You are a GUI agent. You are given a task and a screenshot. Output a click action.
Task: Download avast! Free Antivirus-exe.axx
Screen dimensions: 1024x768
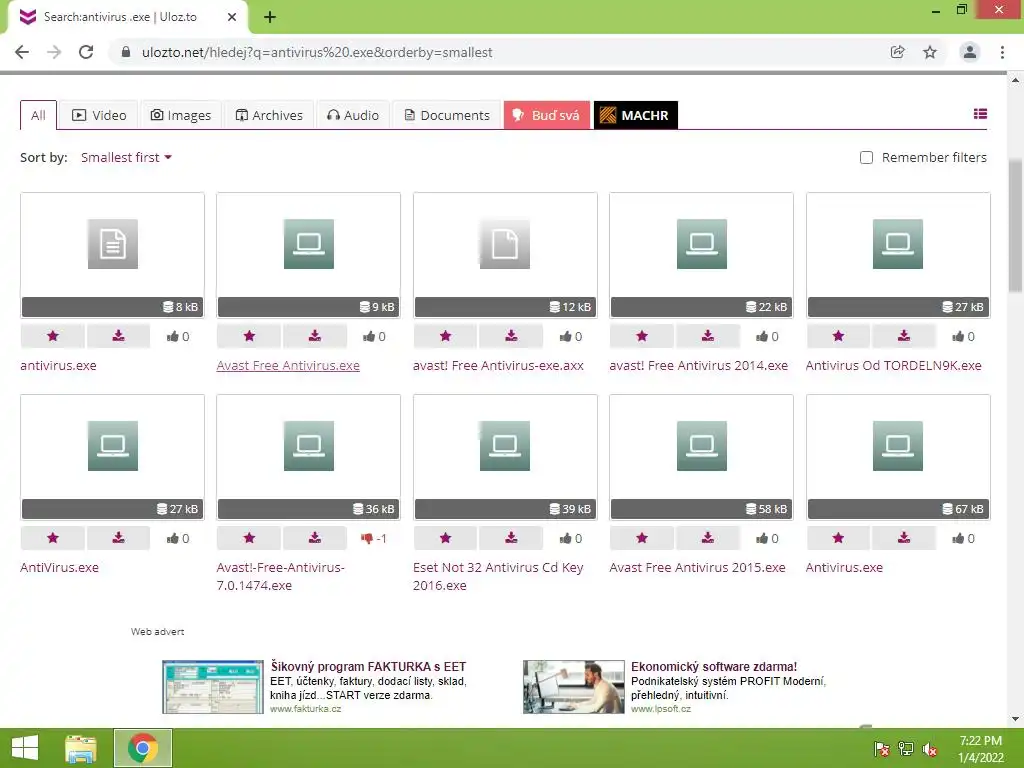pos(511,336)
